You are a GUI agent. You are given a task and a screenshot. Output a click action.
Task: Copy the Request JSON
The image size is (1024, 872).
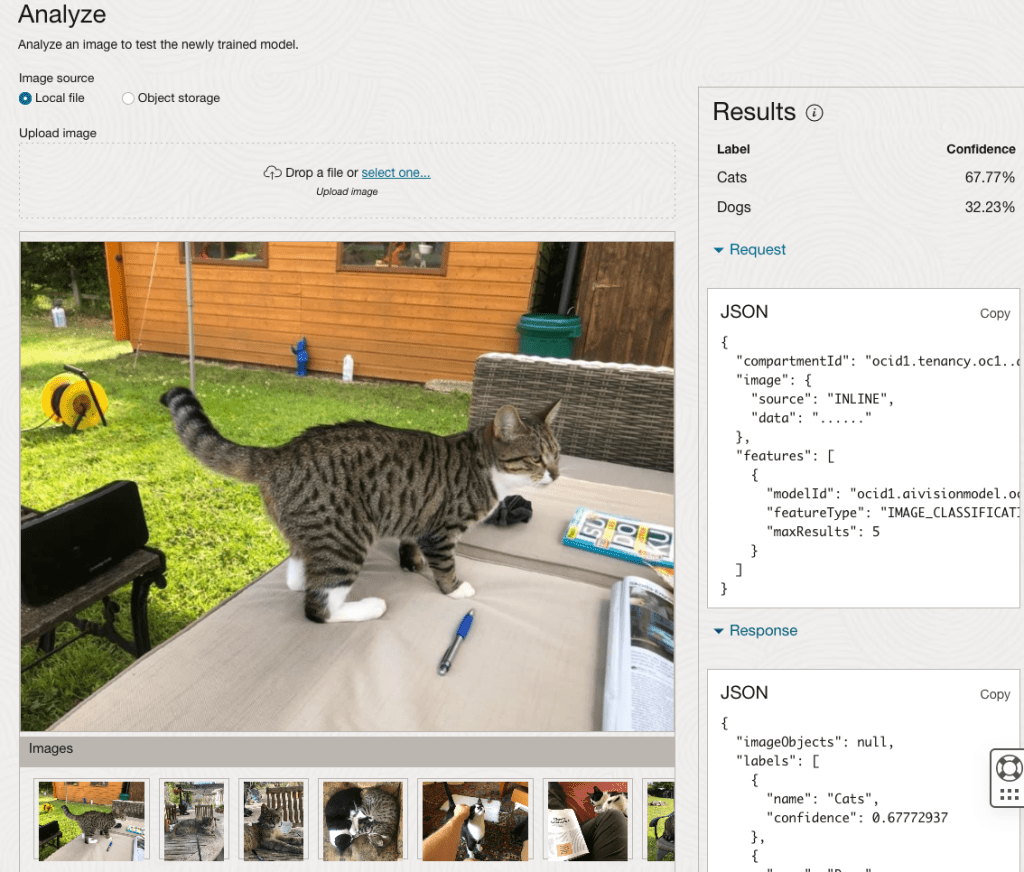click(x=994, y=313)
